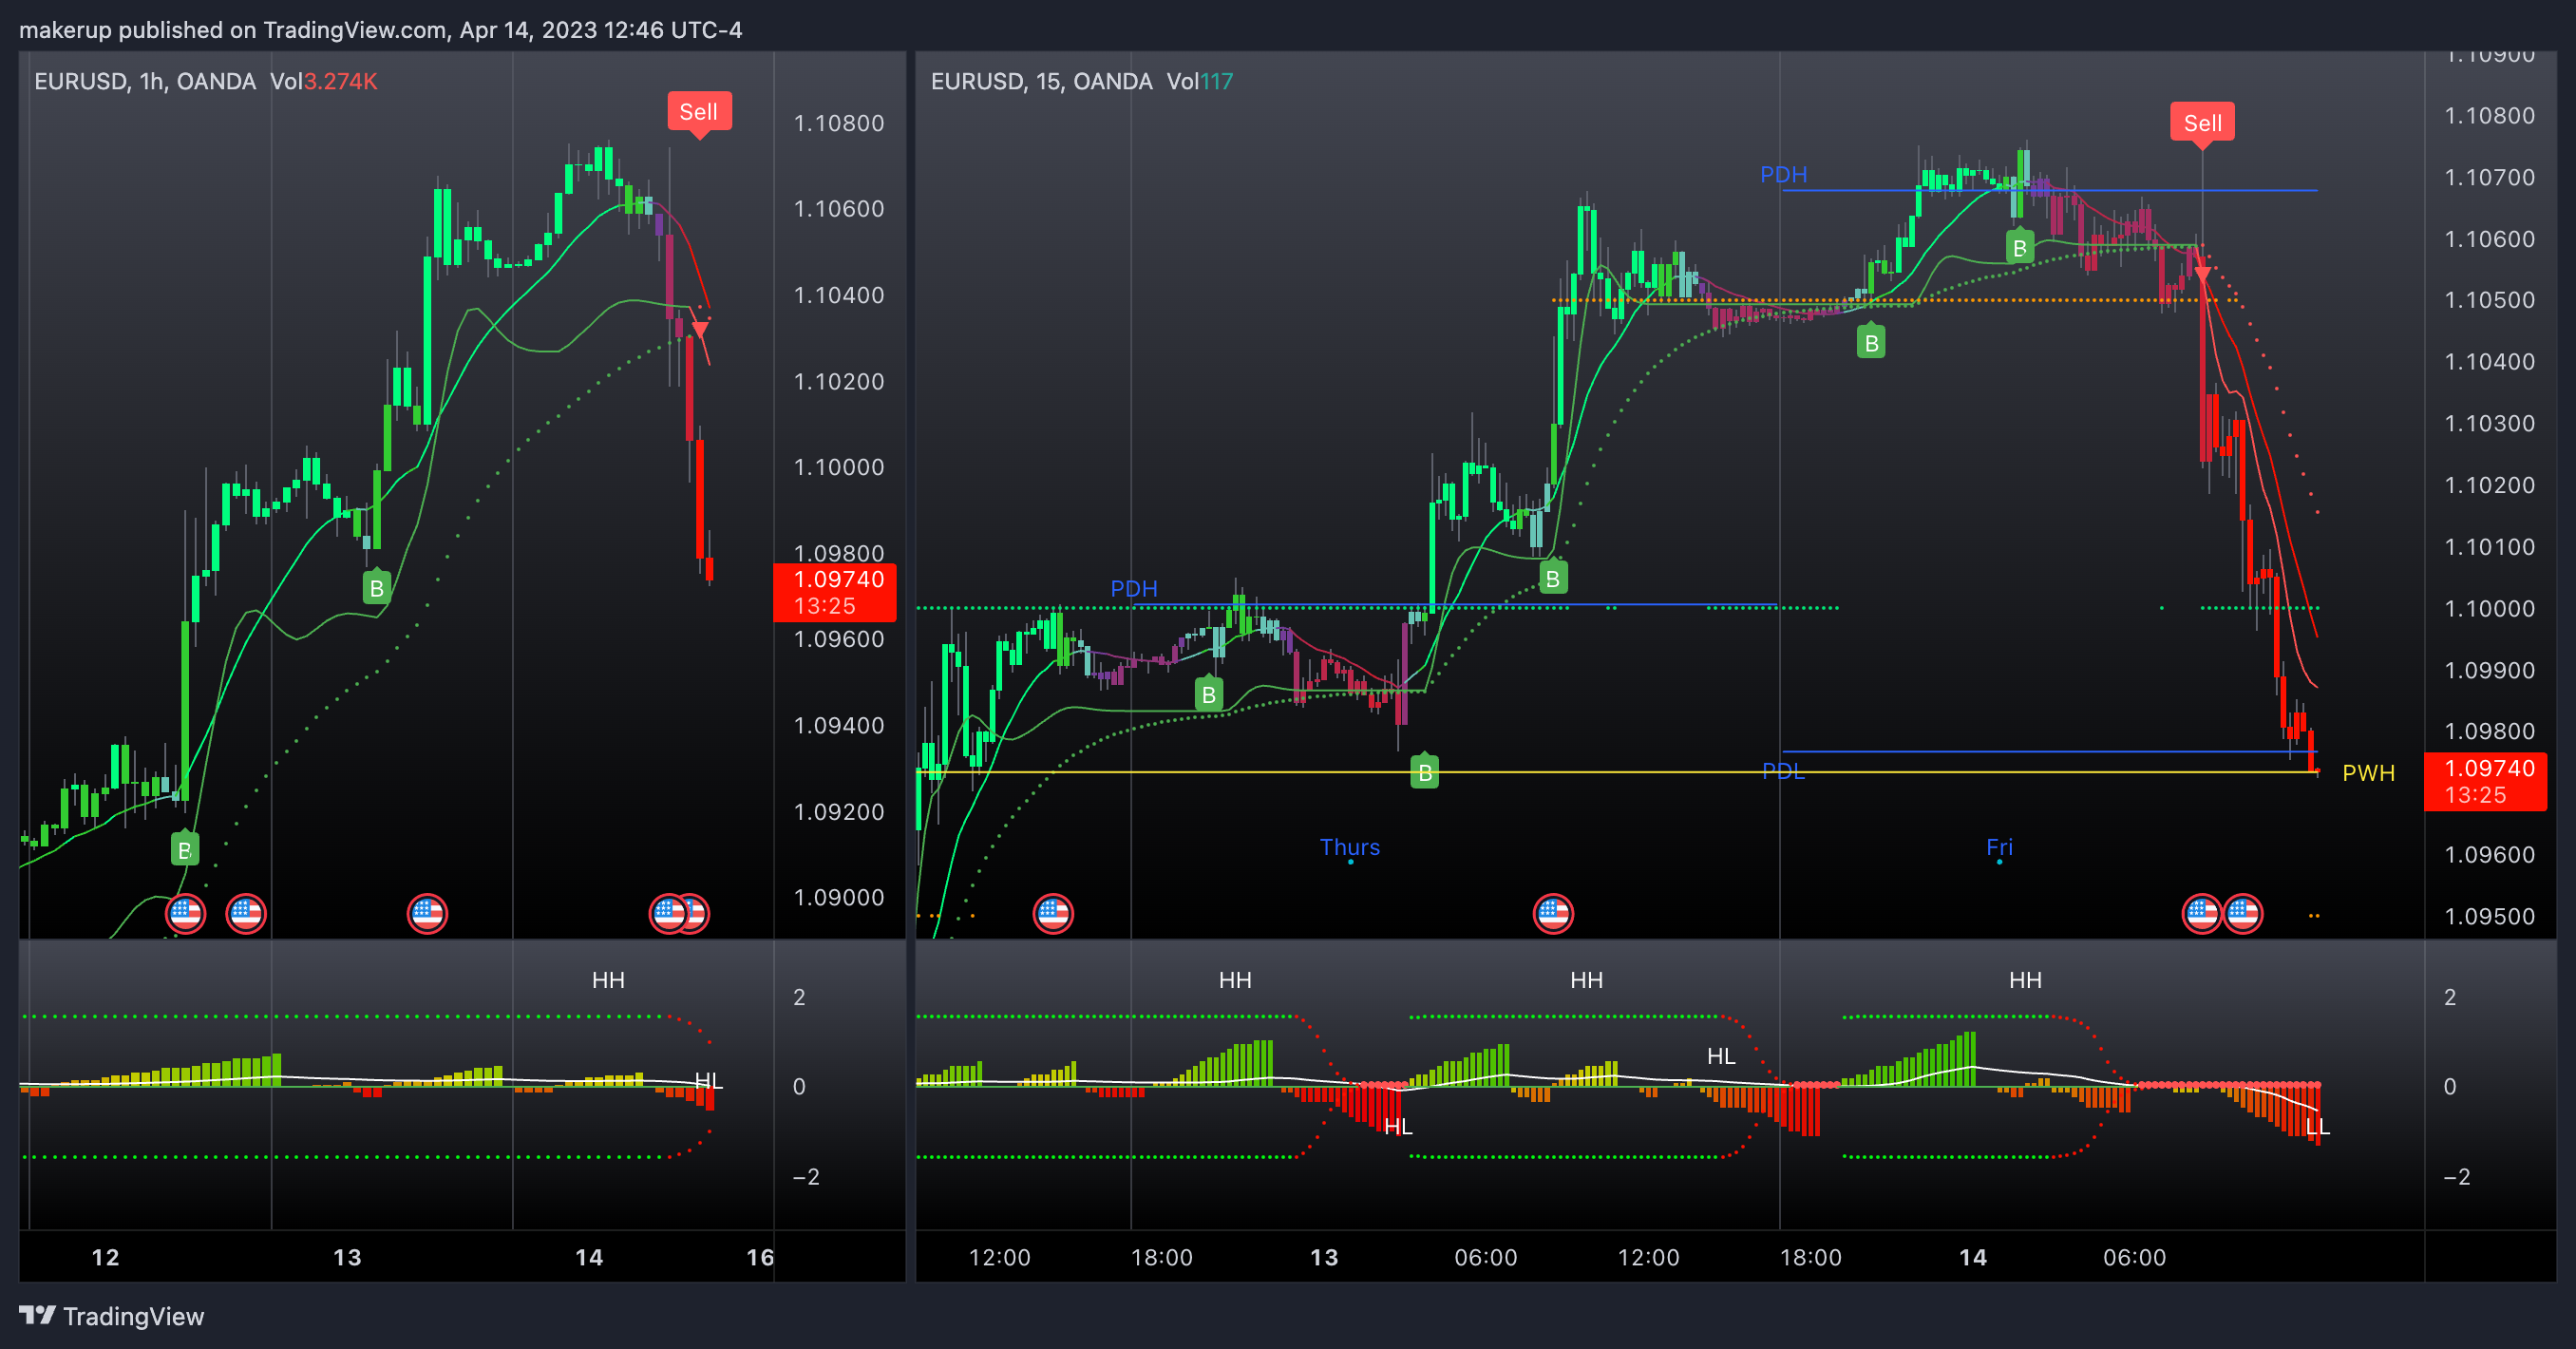Click leftmost B buy marker on 15-minute chart
2576x1349 pixels.
[1209, 694]
